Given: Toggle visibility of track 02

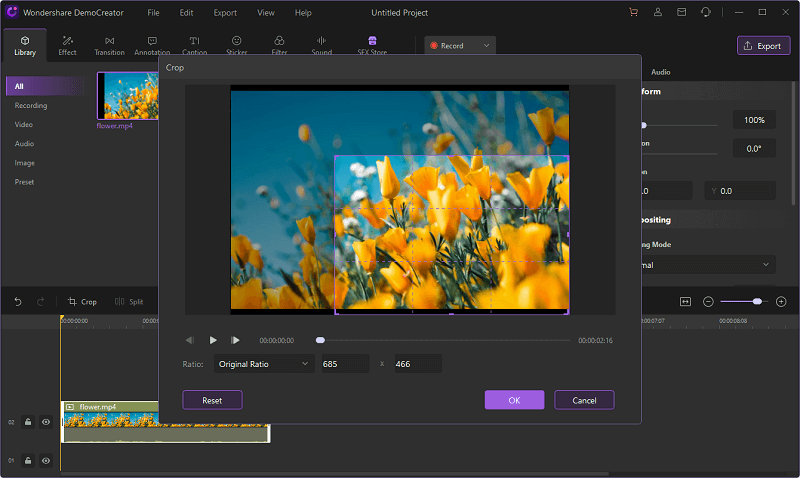Looking at the screenshot, I should coord(46,422).
